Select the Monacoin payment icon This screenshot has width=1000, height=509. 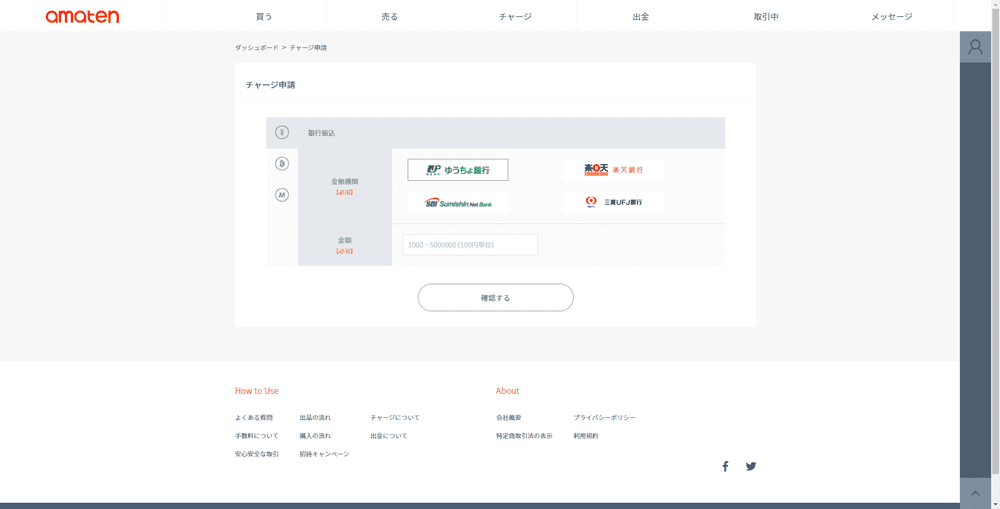282,194
